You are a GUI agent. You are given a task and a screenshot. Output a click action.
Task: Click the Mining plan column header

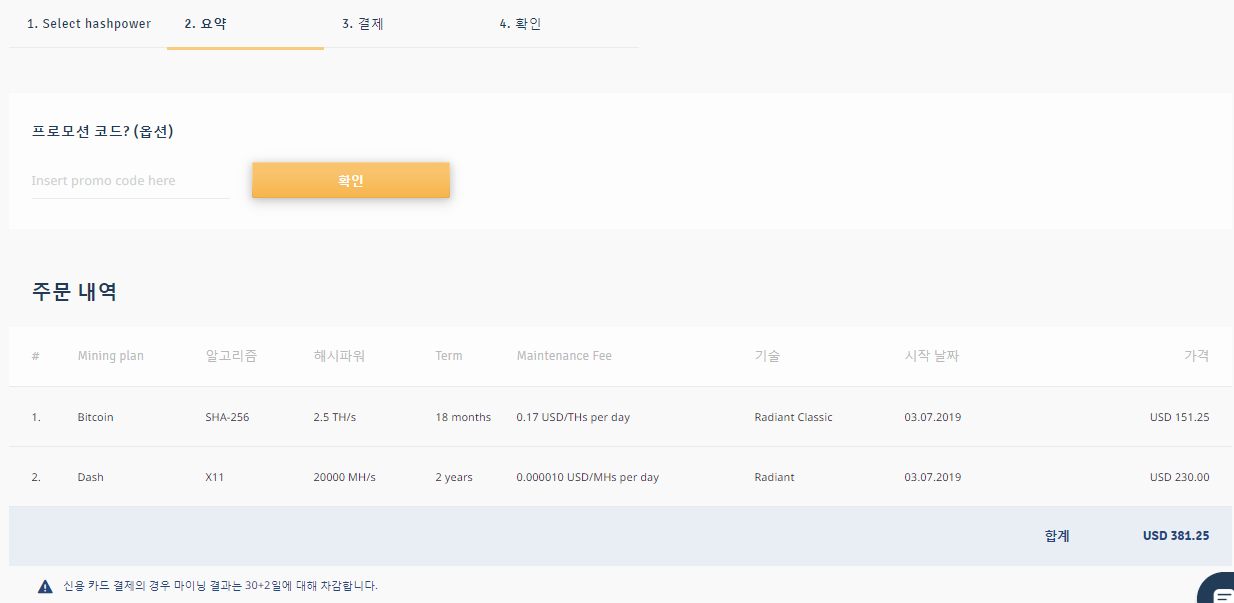[x=110, y=356]
